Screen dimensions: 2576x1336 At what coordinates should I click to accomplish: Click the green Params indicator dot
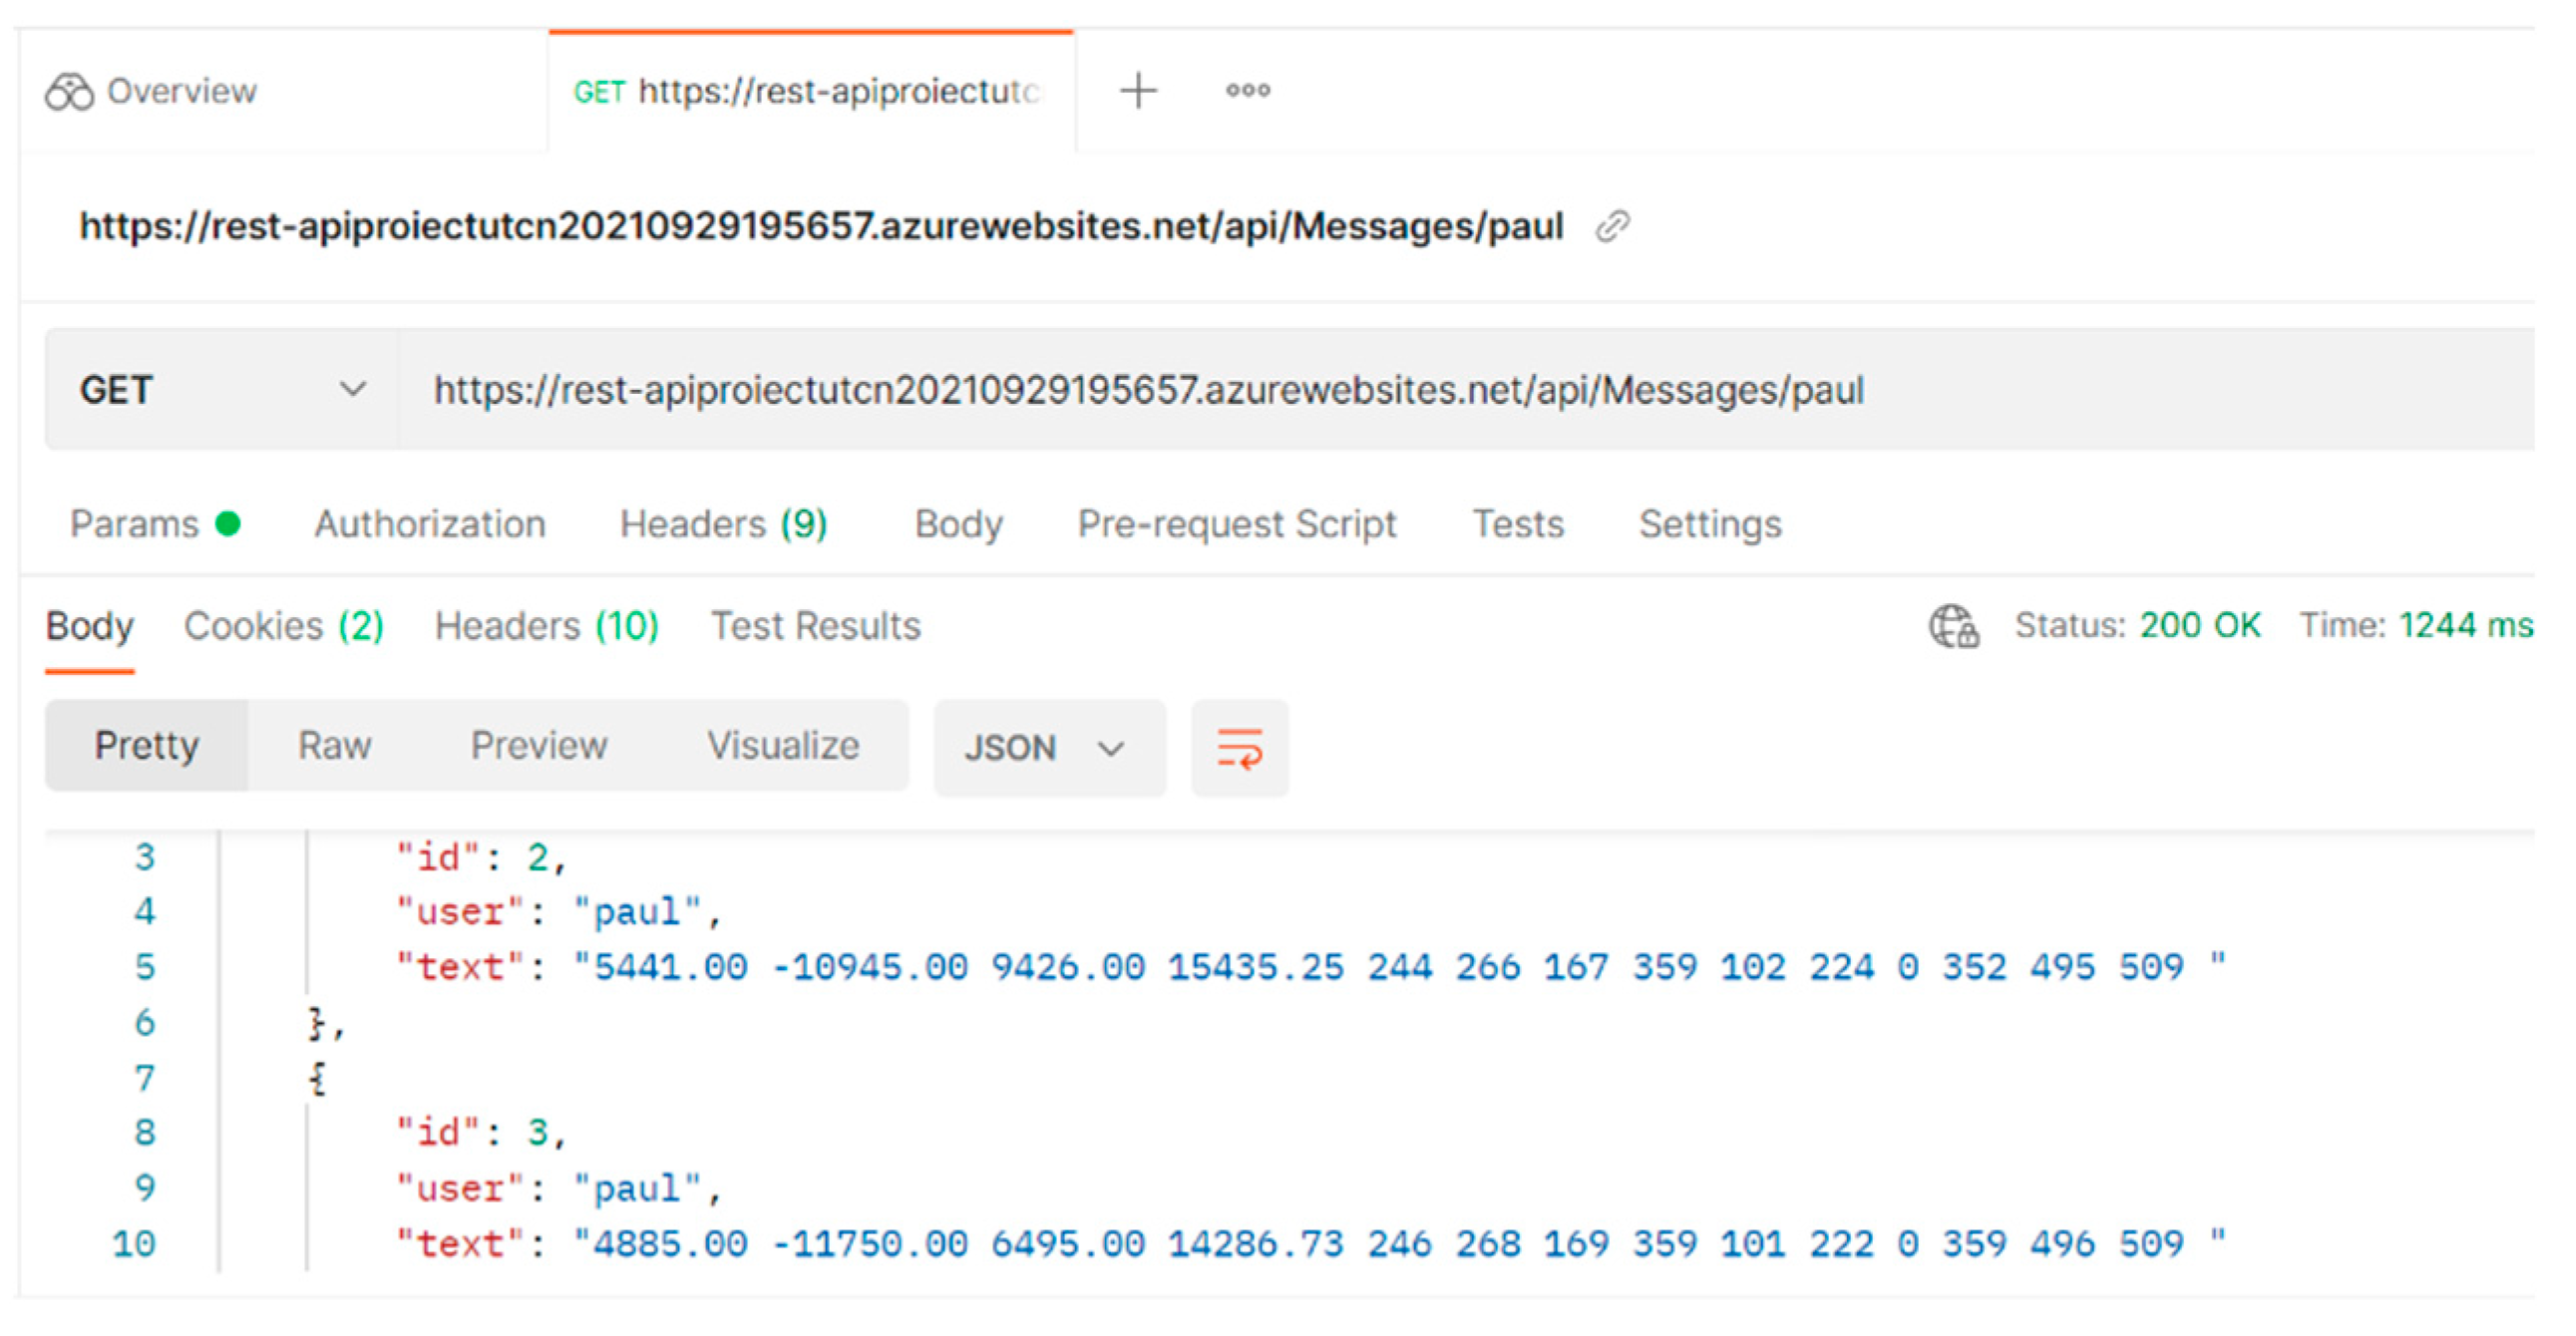pos(228,524)
